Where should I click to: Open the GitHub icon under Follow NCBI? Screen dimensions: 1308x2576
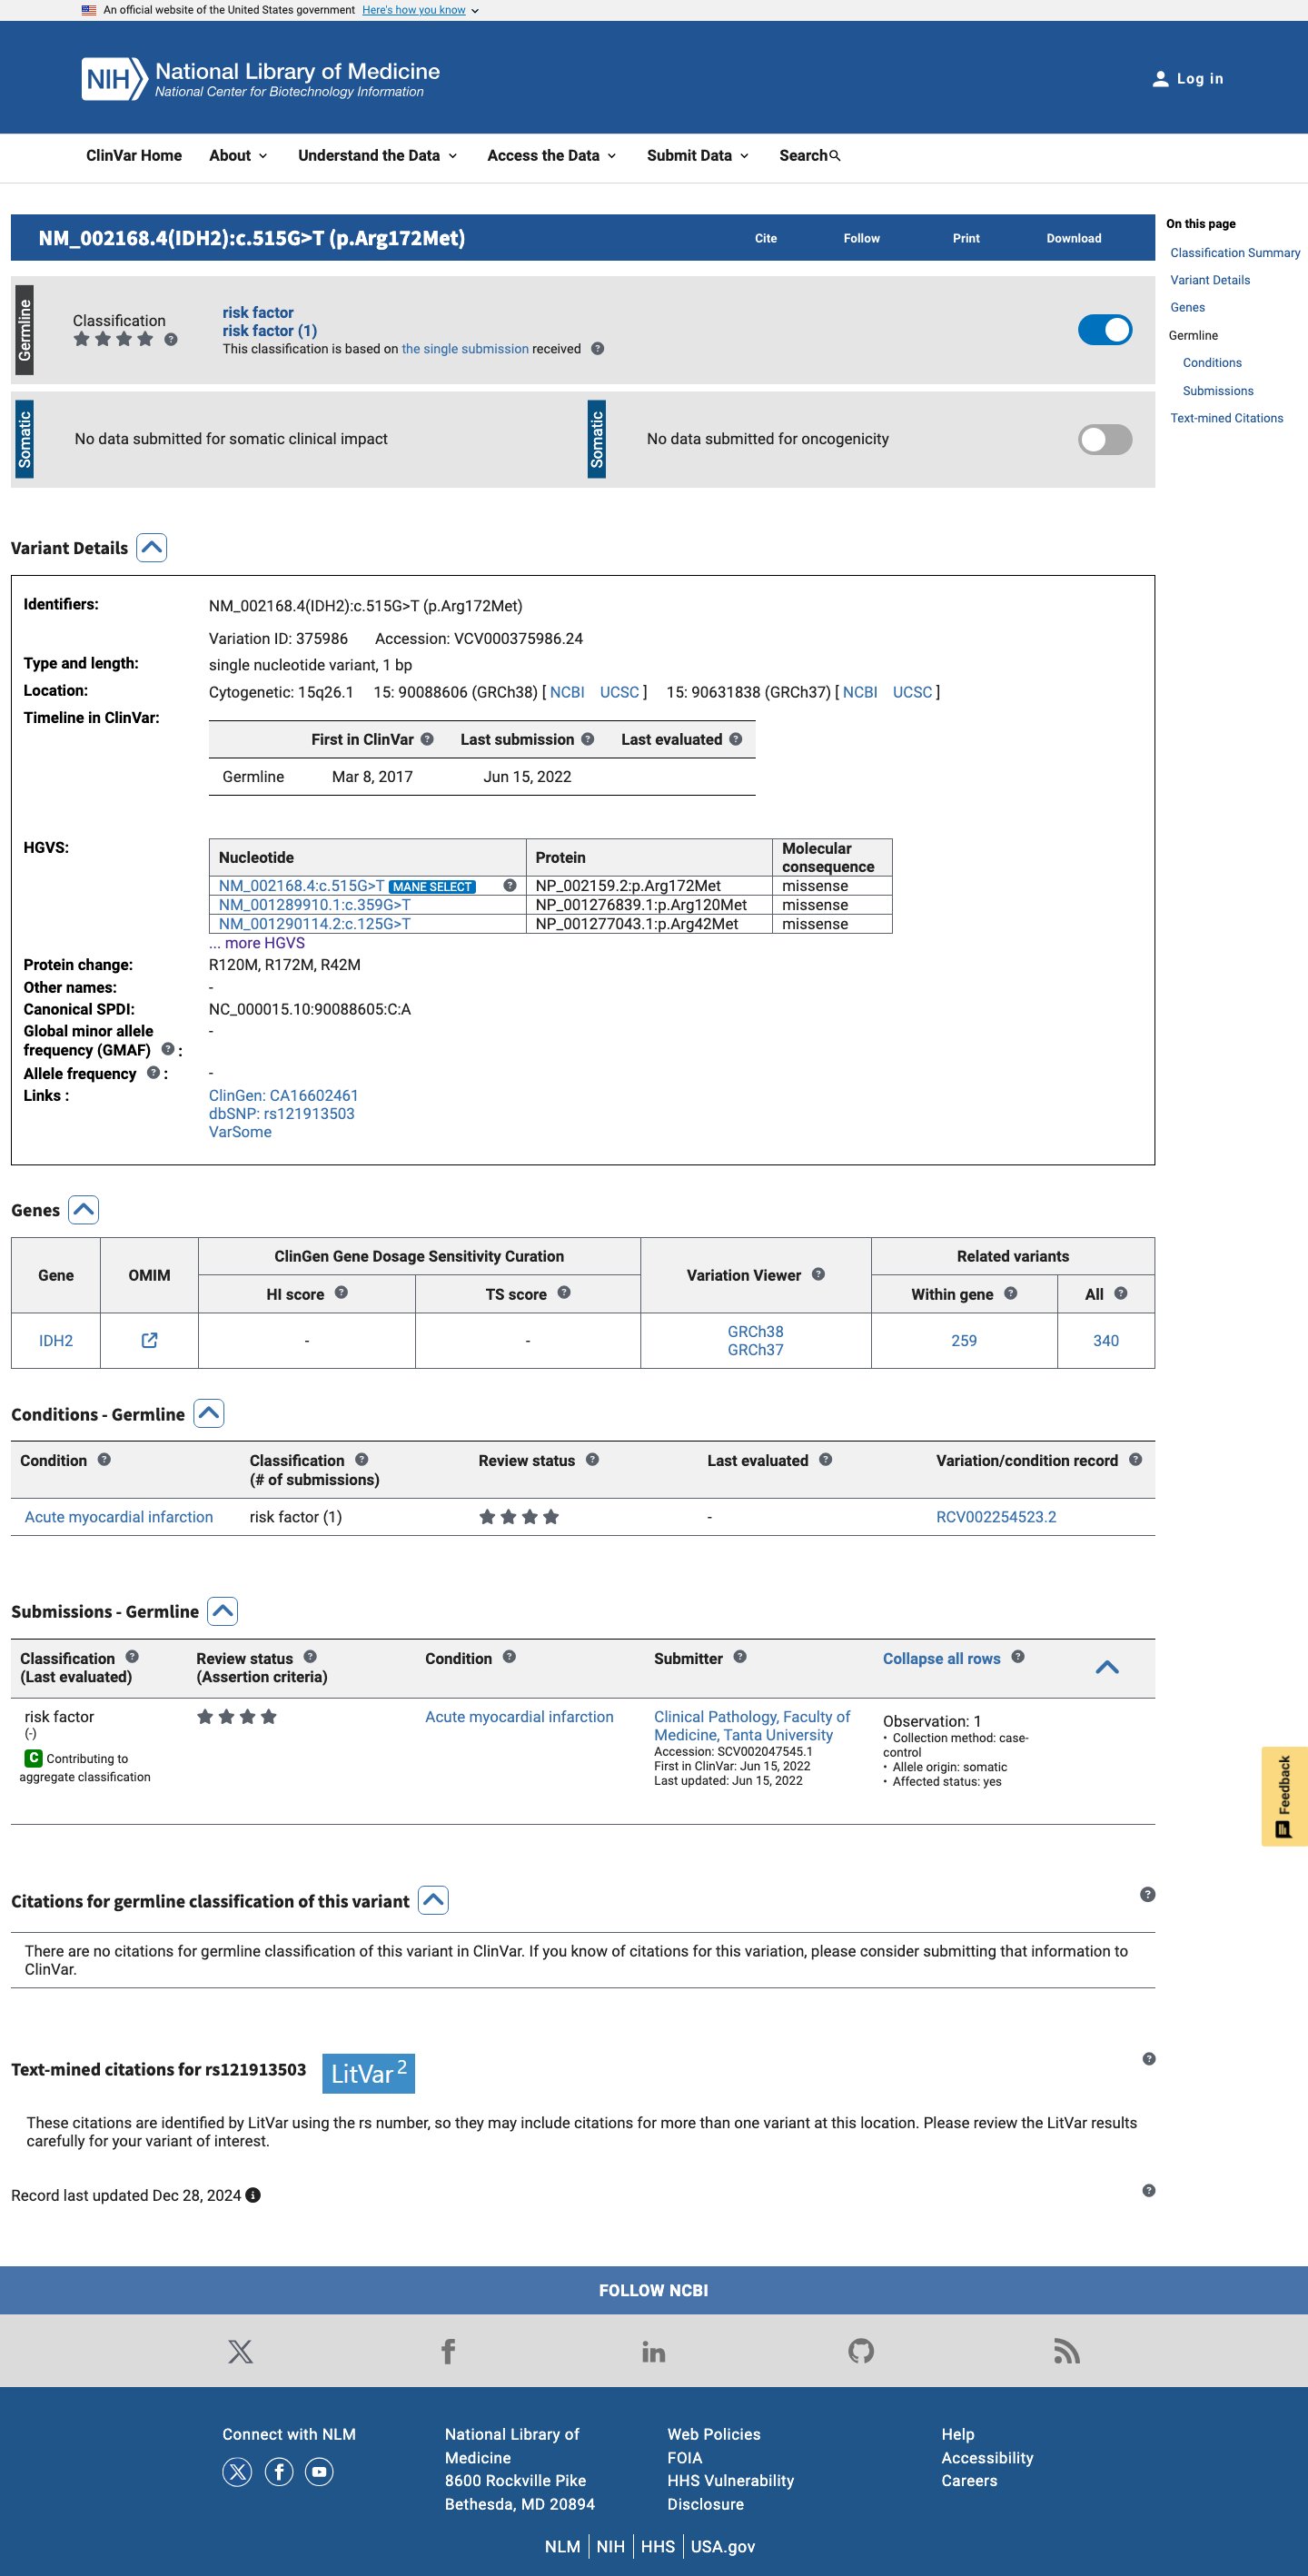(x=861, y=2351)
